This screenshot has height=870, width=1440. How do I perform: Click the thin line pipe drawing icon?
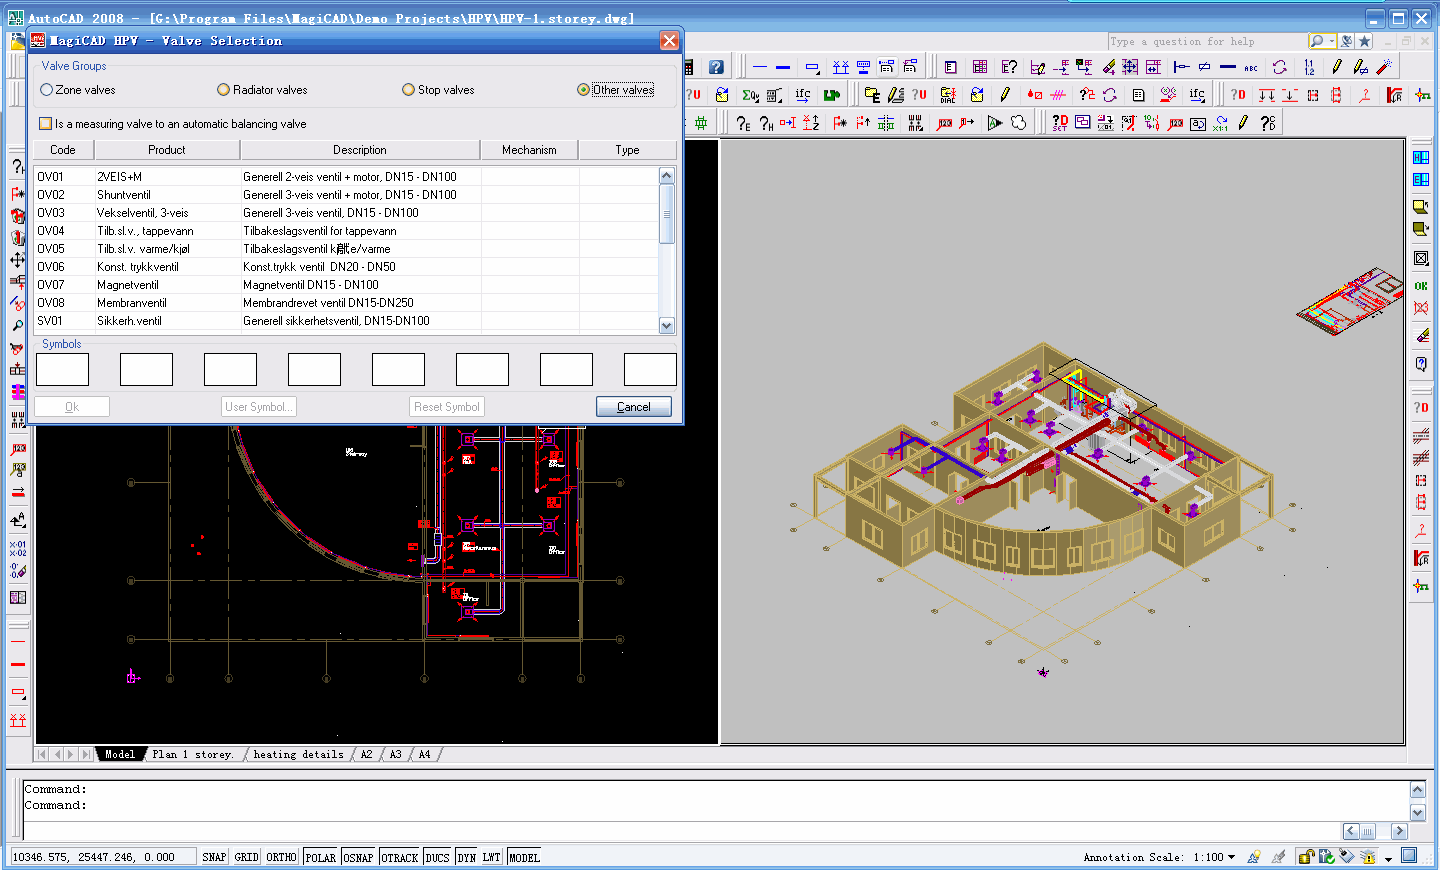point(760,67)
